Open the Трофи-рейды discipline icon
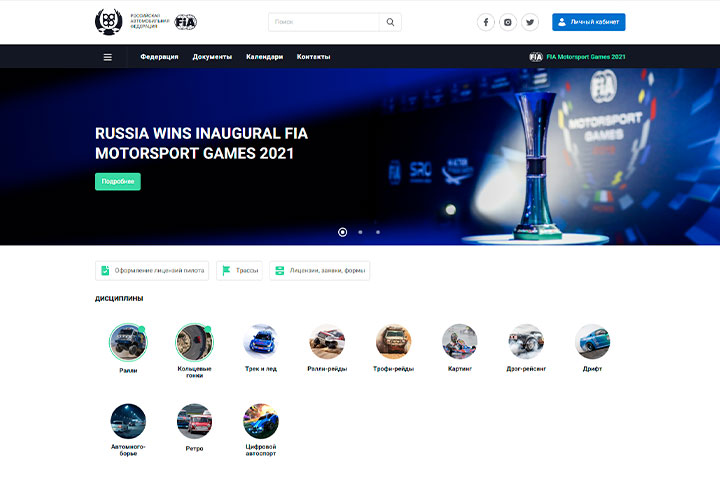Viewport: 720px width, 480px height. click(394, 342)
